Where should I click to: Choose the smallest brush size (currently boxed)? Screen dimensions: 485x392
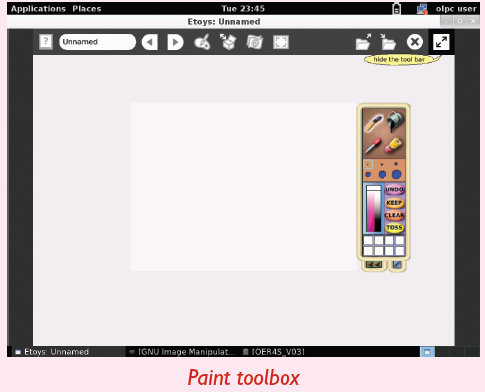click(x=368, y=164)
